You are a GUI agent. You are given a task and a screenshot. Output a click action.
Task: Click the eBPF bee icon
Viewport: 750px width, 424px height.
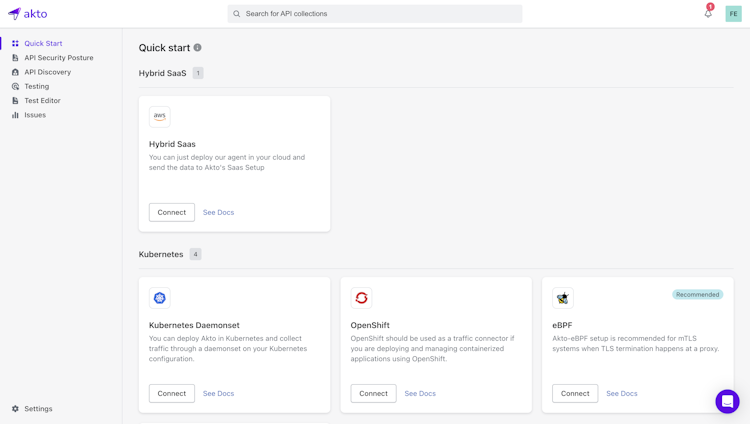(563, 298)
